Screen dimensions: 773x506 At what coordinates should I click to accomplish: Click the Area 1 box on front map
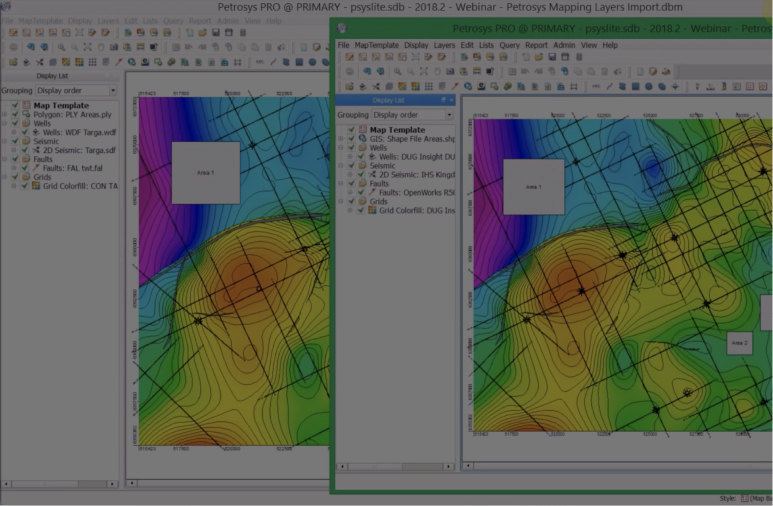tap(533, 186)
